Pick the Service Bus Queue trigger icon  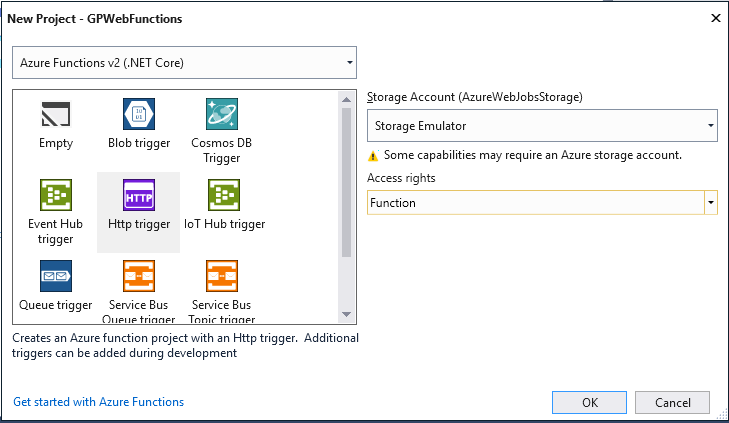click(139, 276)
